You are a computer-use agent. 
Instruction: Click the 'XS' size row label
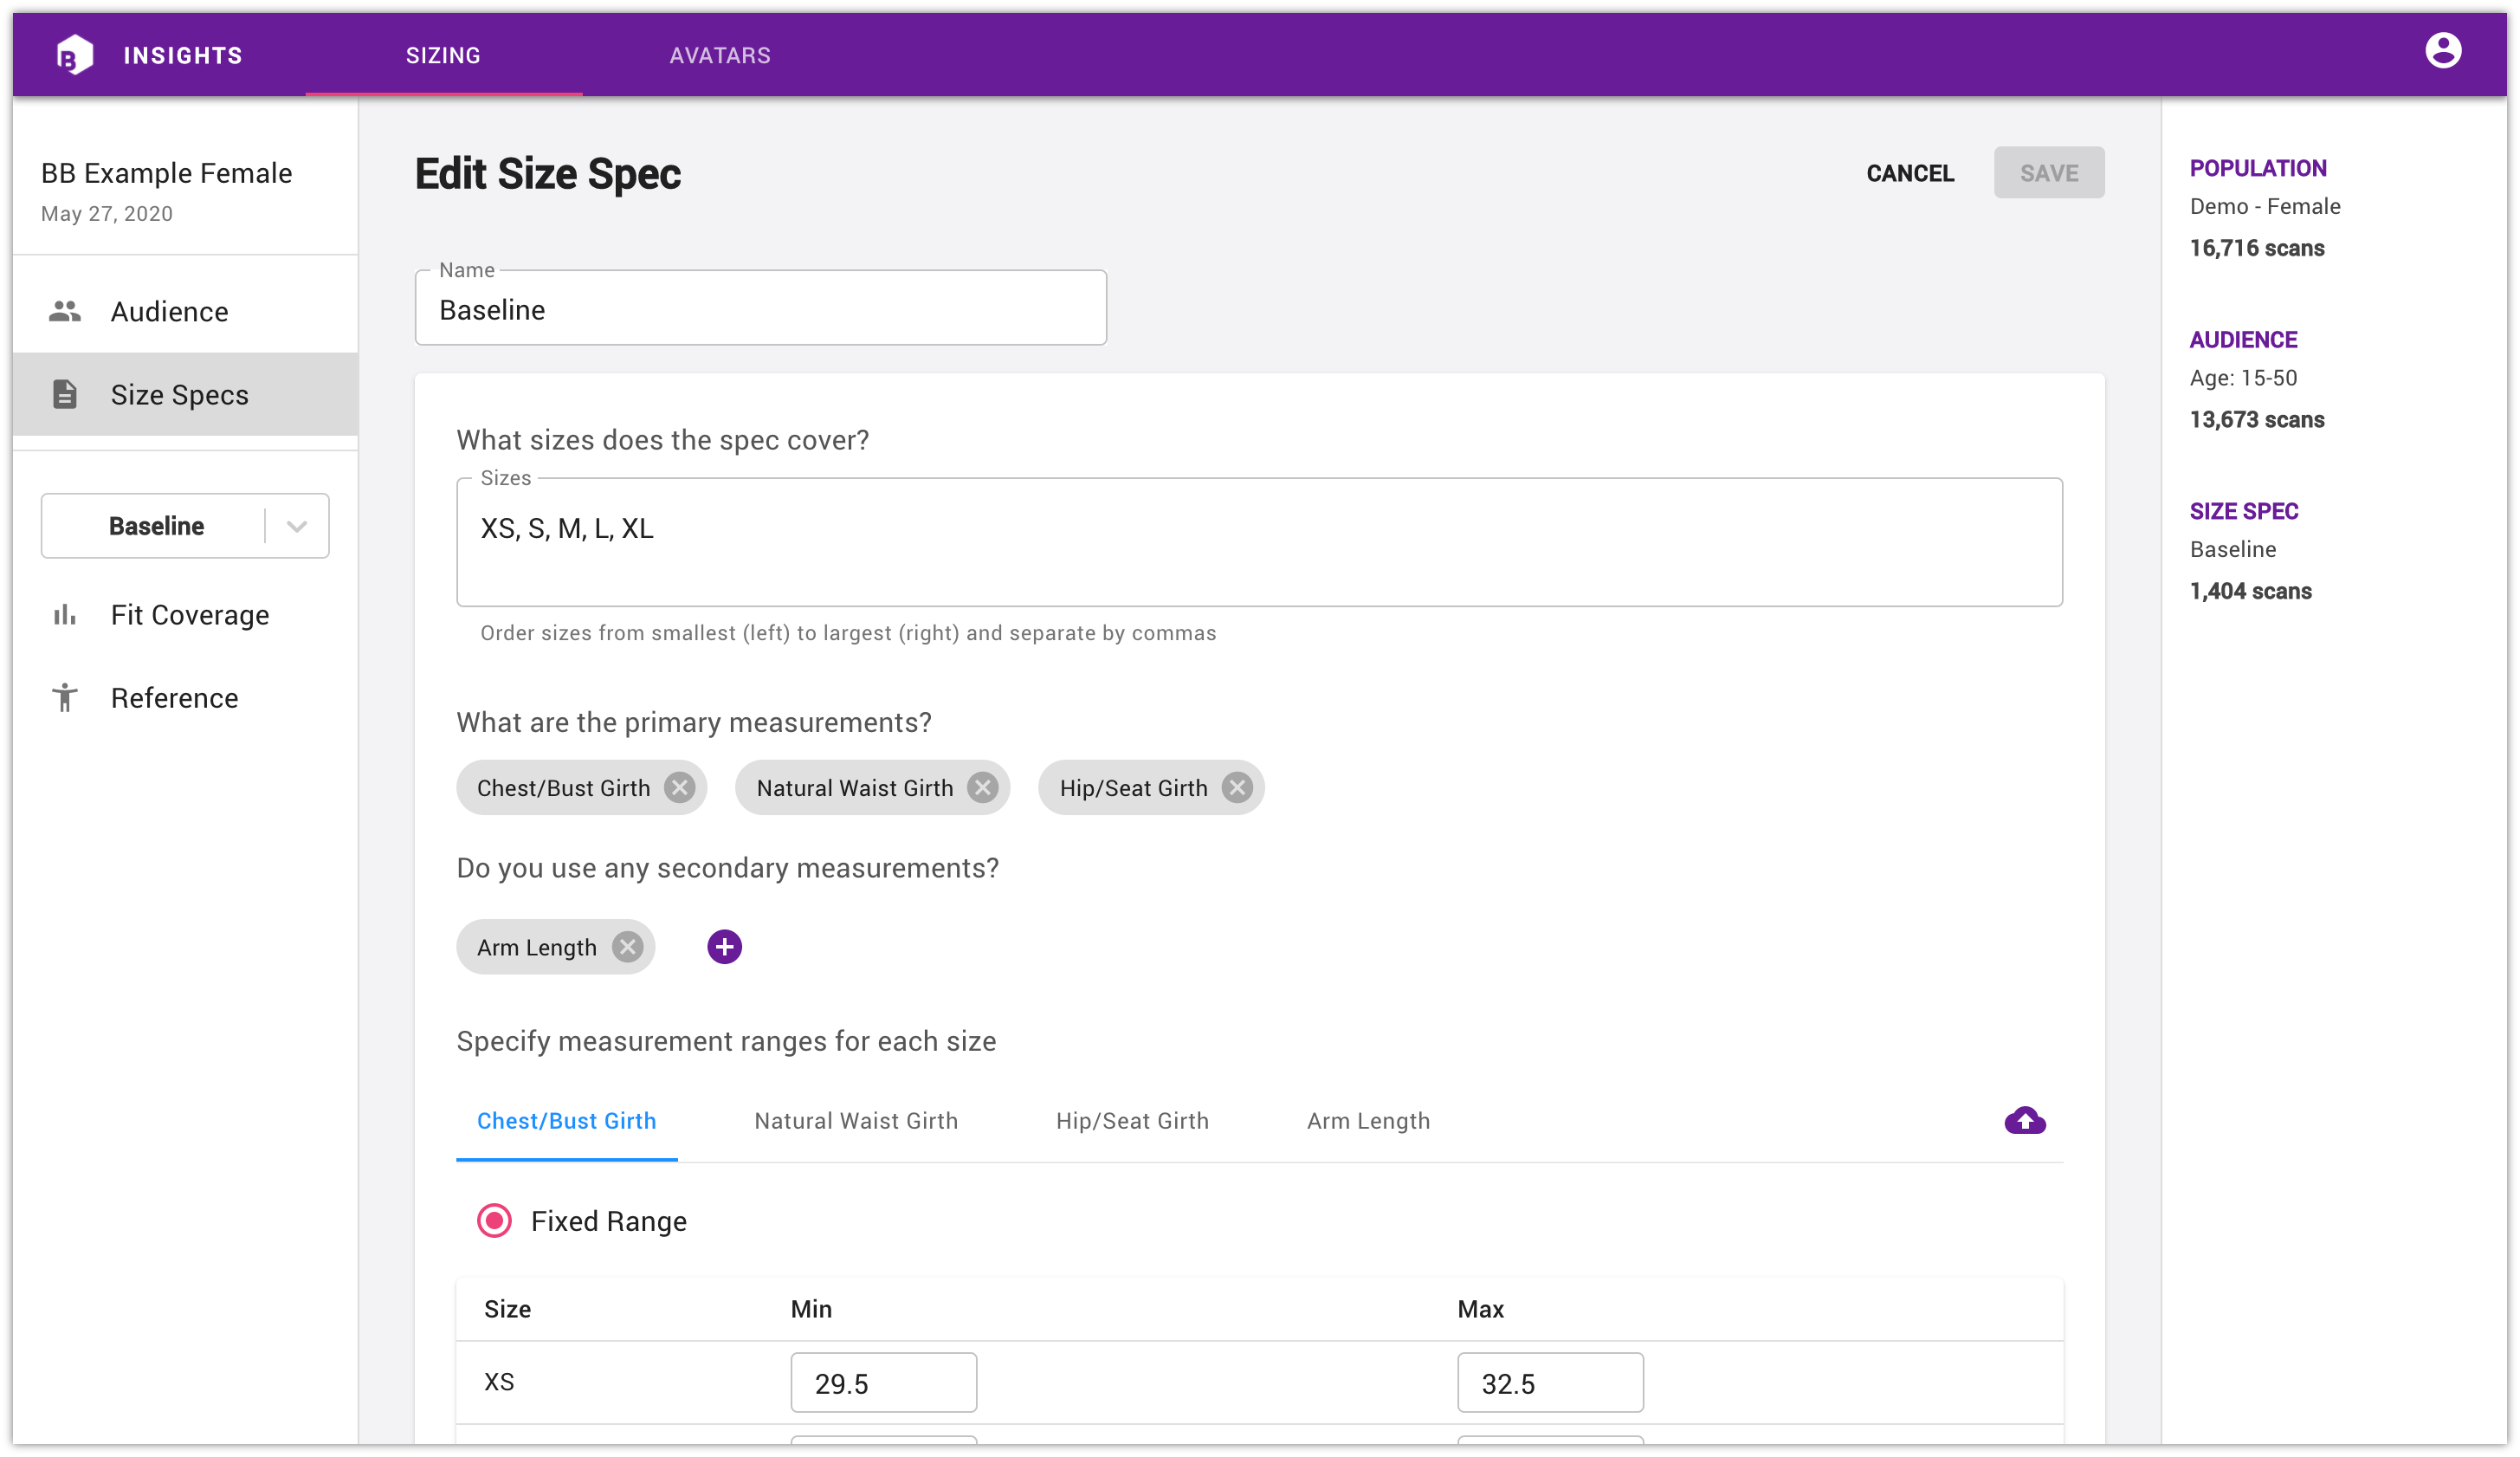(x=499, y=1382)
